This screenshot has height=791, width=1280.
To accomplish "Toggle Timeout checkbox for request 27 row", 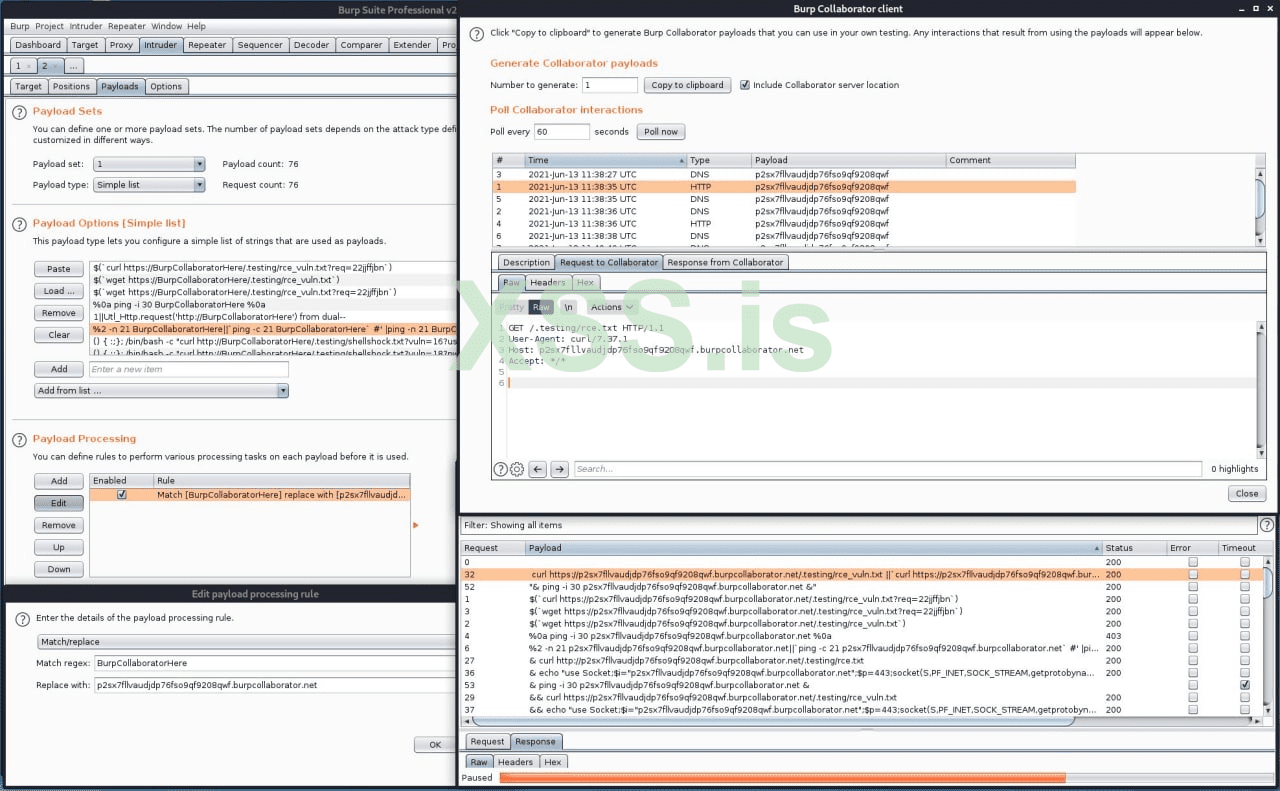I will pyautogui.click(x=1245, y=661).
